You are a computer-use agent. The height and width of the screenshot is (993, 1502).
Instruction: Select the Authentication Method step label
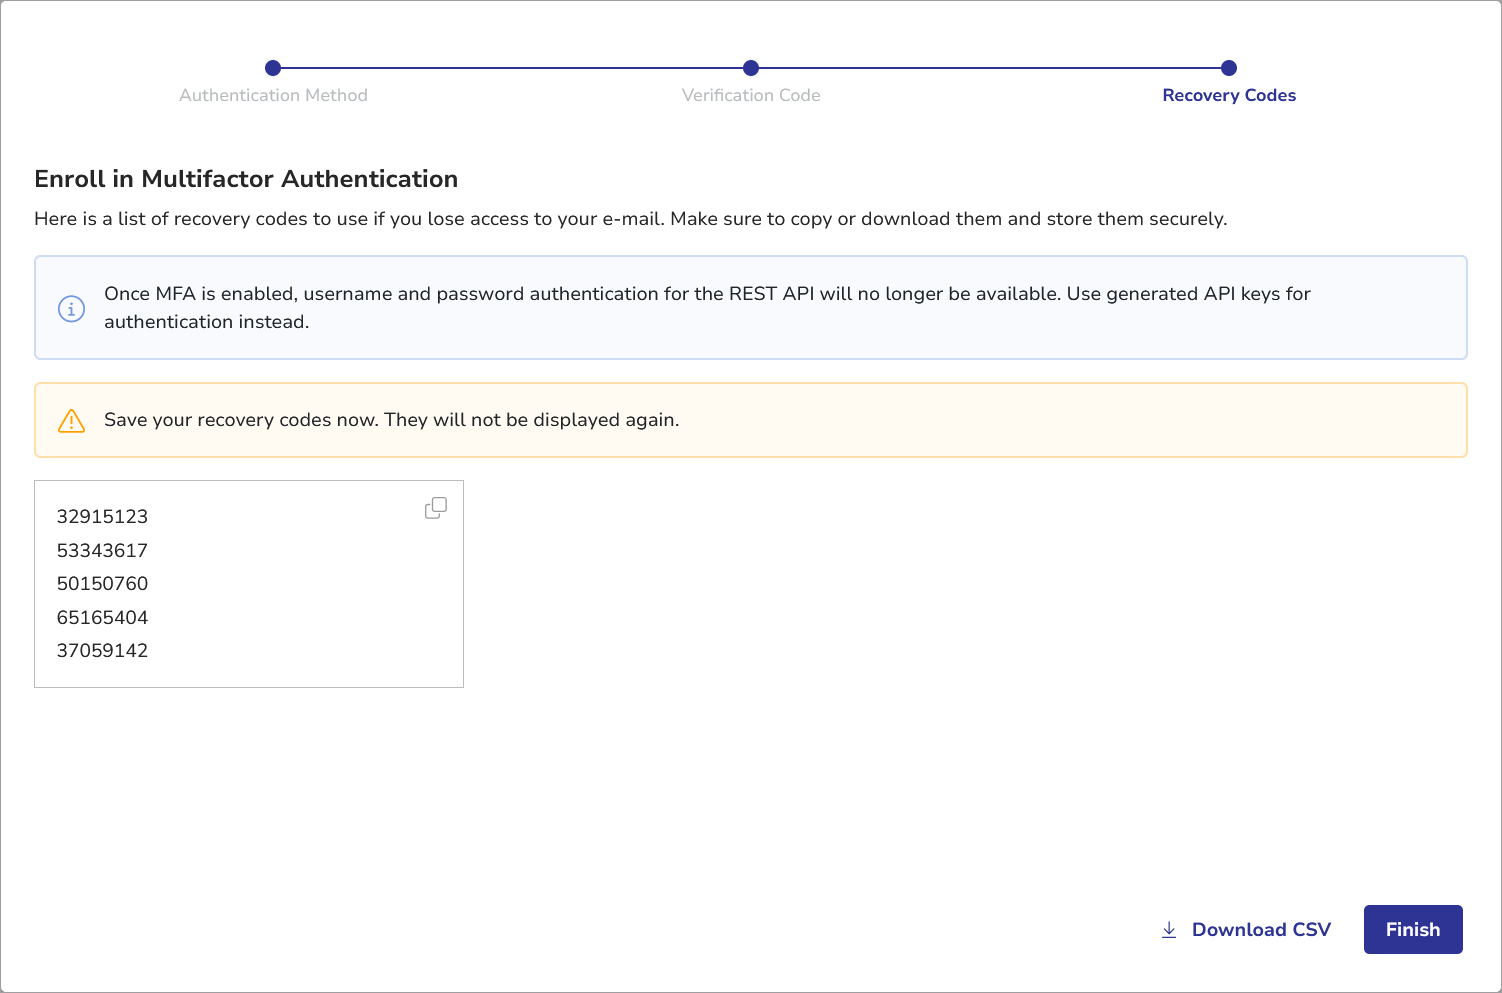point(273,96)
